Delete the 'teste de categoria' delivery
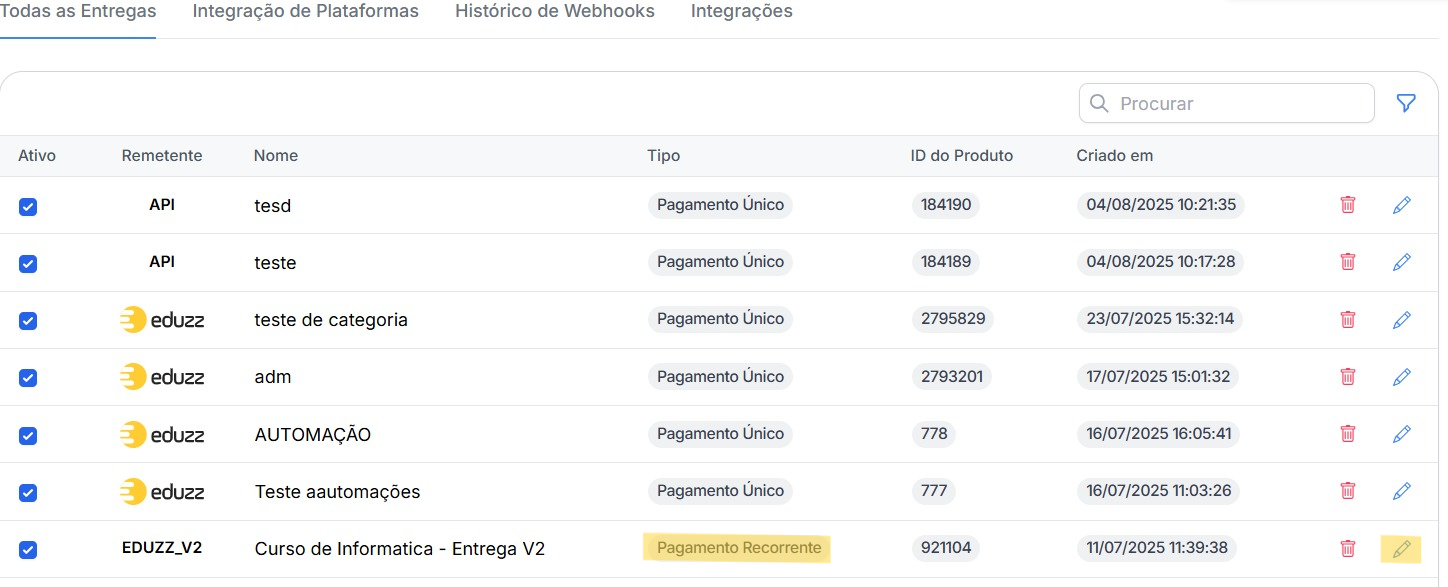Image resolution: width=1448 pixels, height=587 pixels. click(x=1348, y=320)
